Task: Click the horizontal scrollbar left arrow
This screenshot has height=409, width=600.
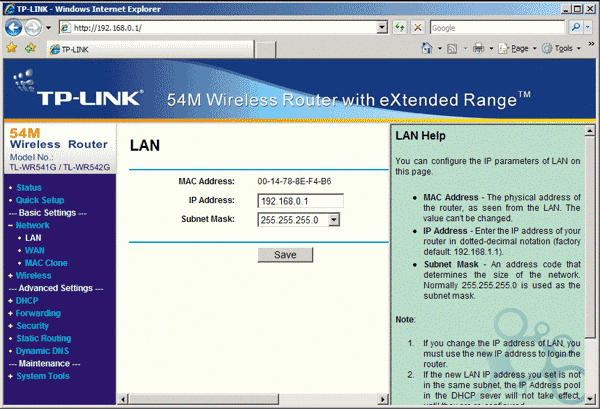Action: 123,399
